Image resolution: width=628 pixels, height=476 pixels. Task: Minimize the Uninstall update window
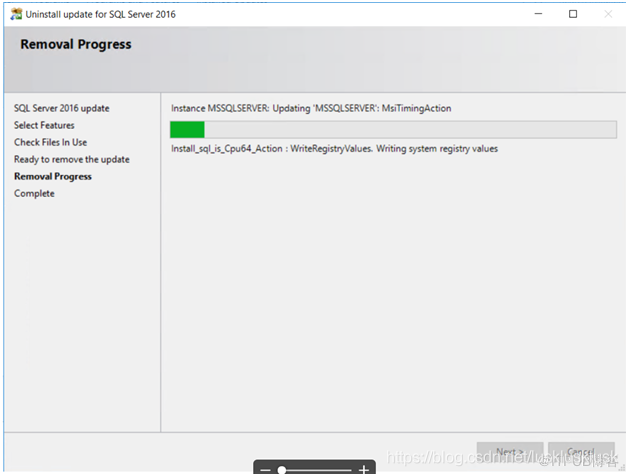tap(538, 14)
